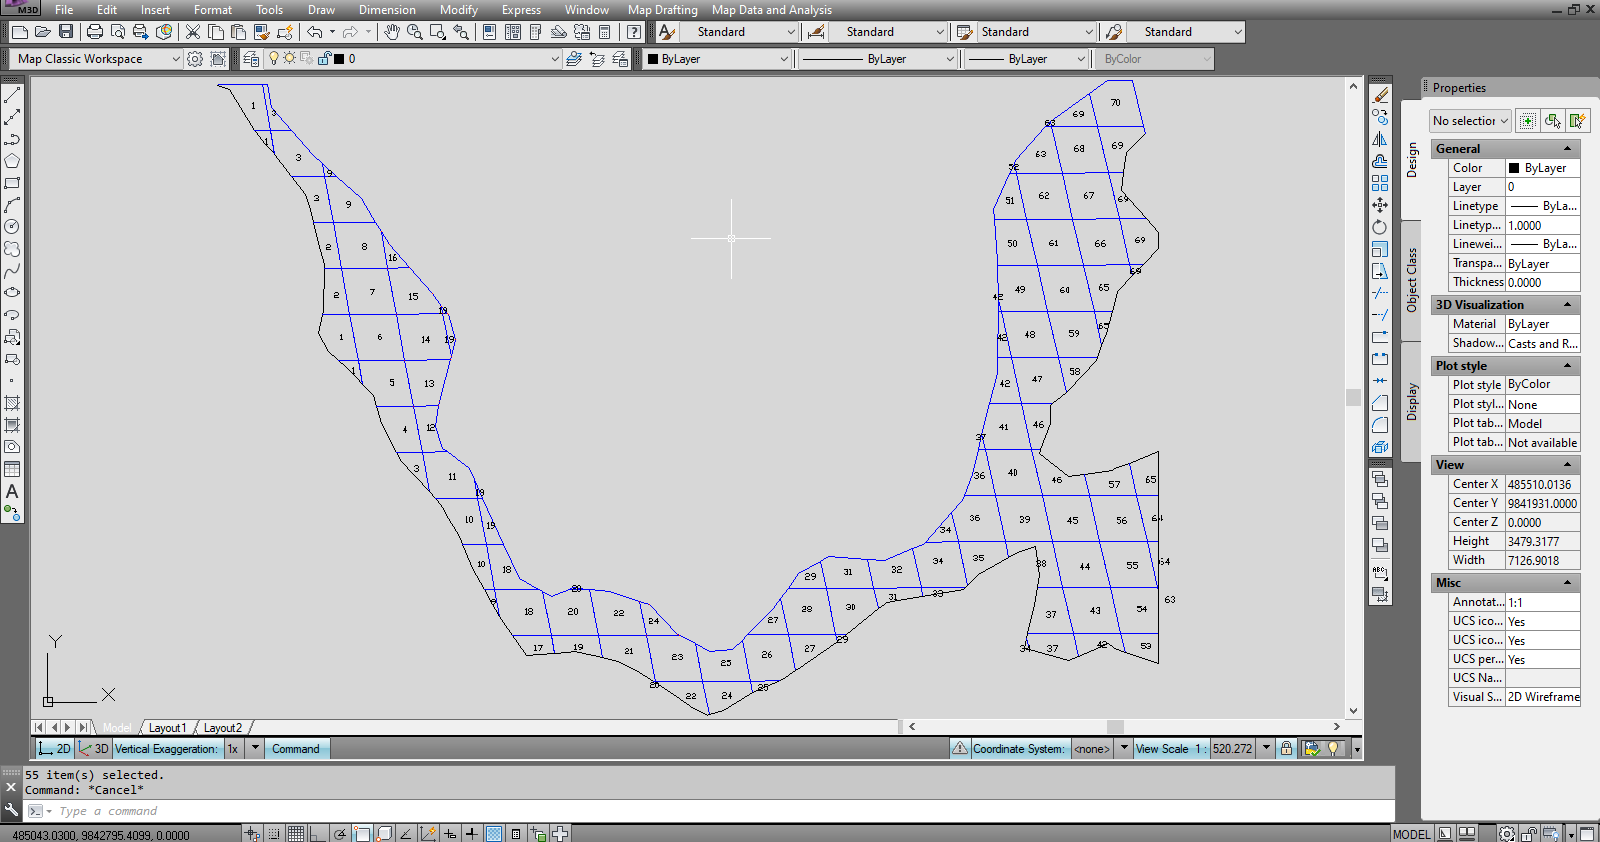This screenshot has width=1600, height=842.
Task: Click the Save icon in the toolbar
Action: 65,32
